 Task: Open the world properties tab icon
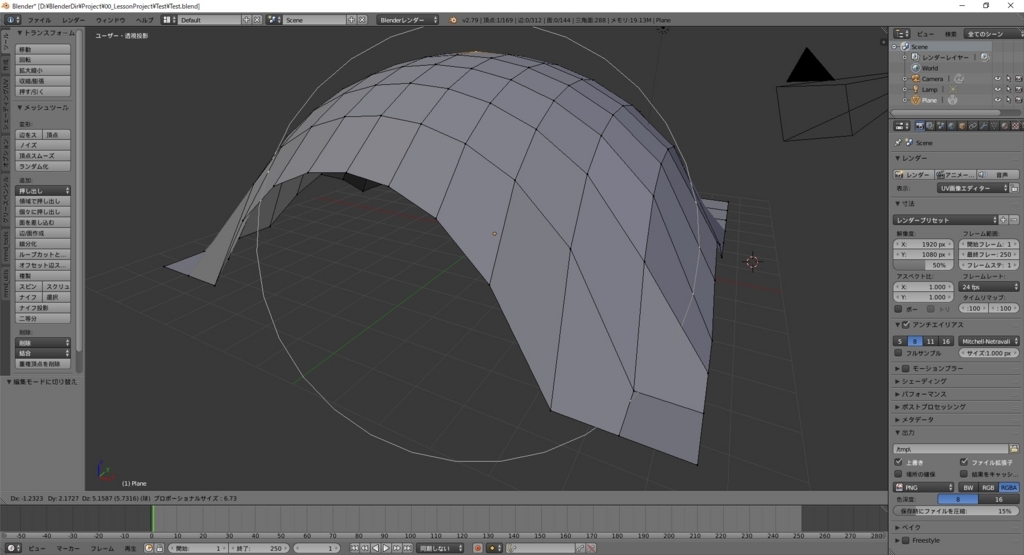952,126
